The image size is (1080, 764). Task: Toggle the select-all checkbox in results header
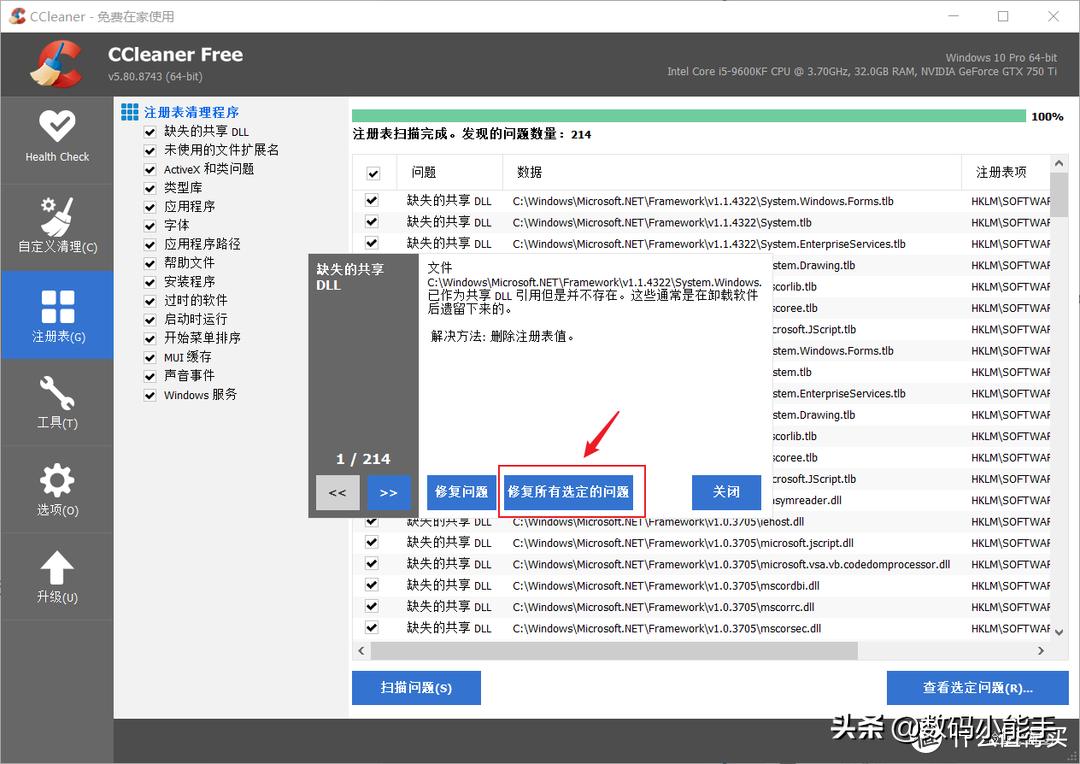pyautogui.click(x=372, y=172)
